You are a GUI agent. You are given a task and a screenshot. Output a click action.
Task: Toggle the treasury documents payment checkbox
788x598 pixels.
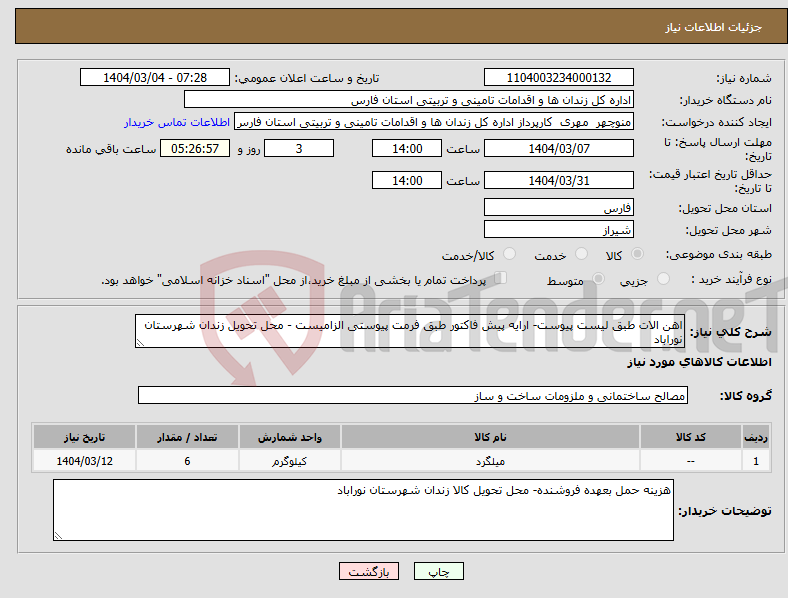click(501, 278)
